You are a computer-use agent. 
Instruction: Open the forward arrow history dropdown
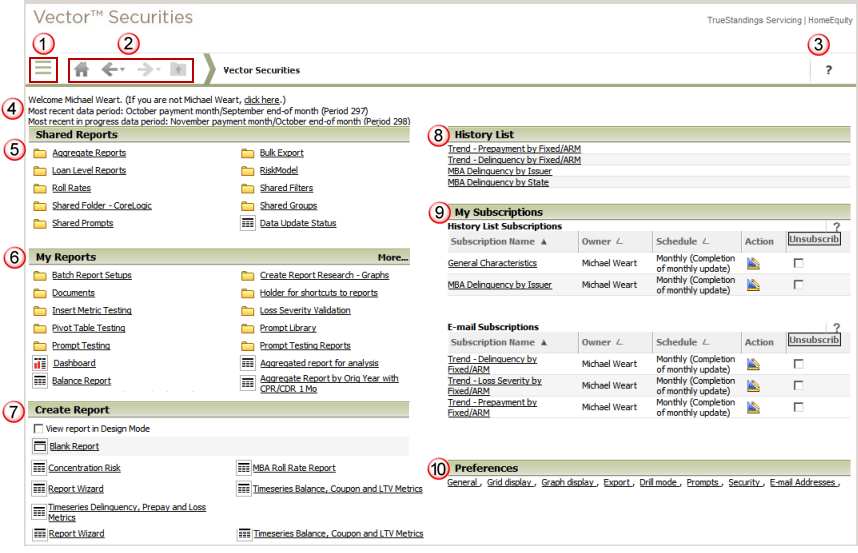click(x=158, y=69)
